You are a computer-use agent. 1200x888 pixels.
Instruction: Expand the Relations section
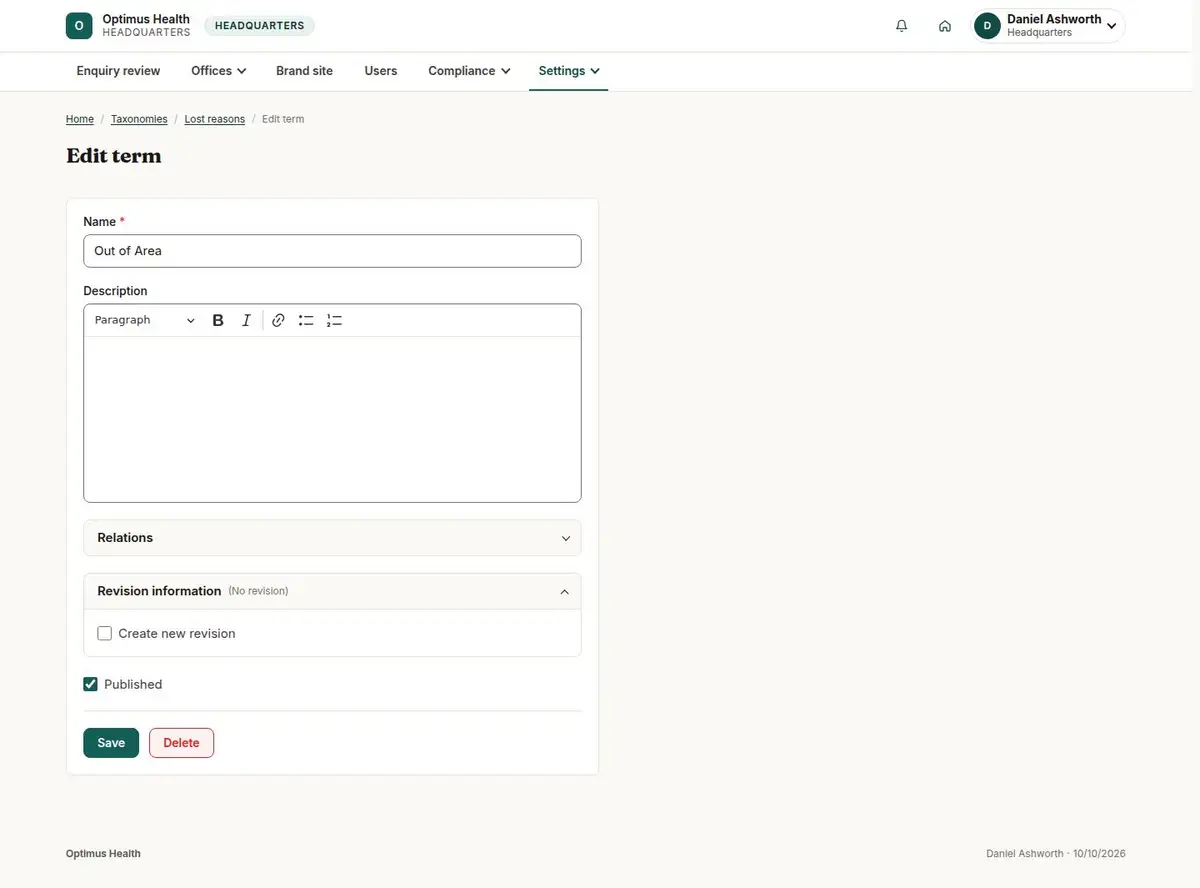(x=332, y=538)
